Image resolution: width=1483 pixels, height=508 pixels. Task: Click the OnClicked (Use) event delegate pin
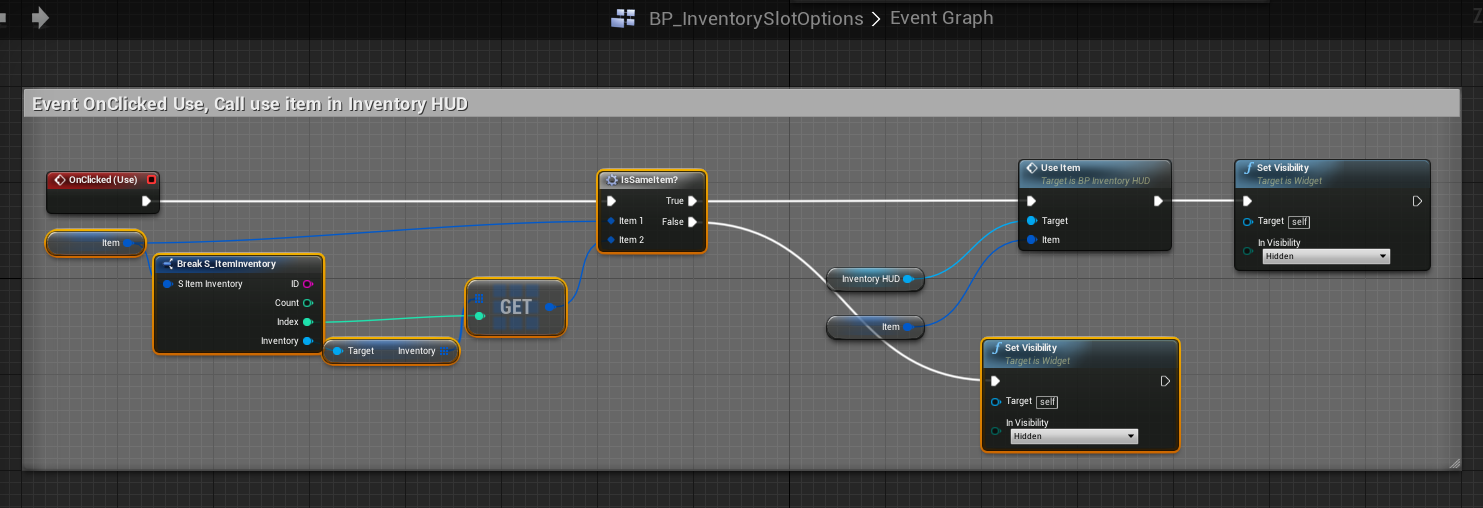pos(151,180)
